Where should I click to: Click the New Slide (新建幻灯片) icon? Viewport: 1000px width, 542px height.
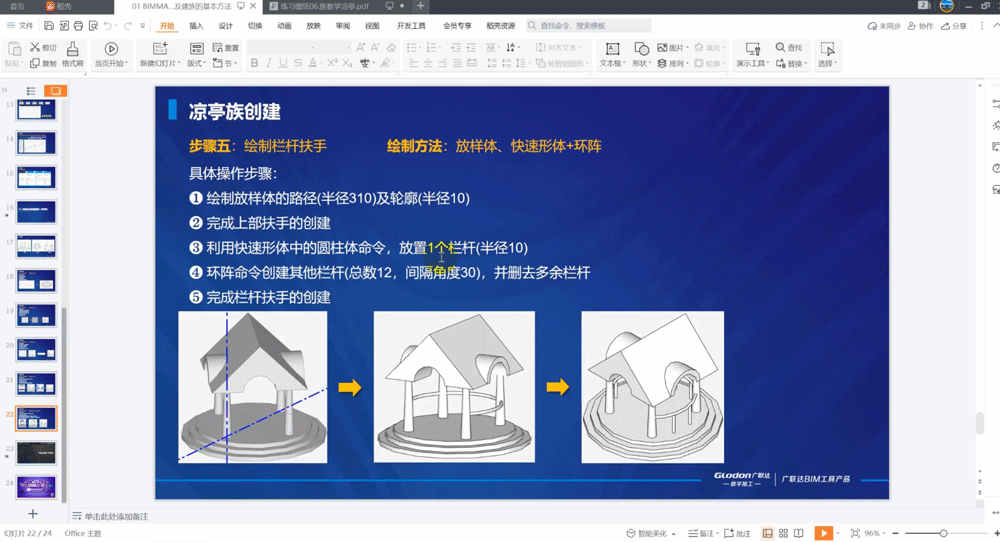[x=160, y=49]
